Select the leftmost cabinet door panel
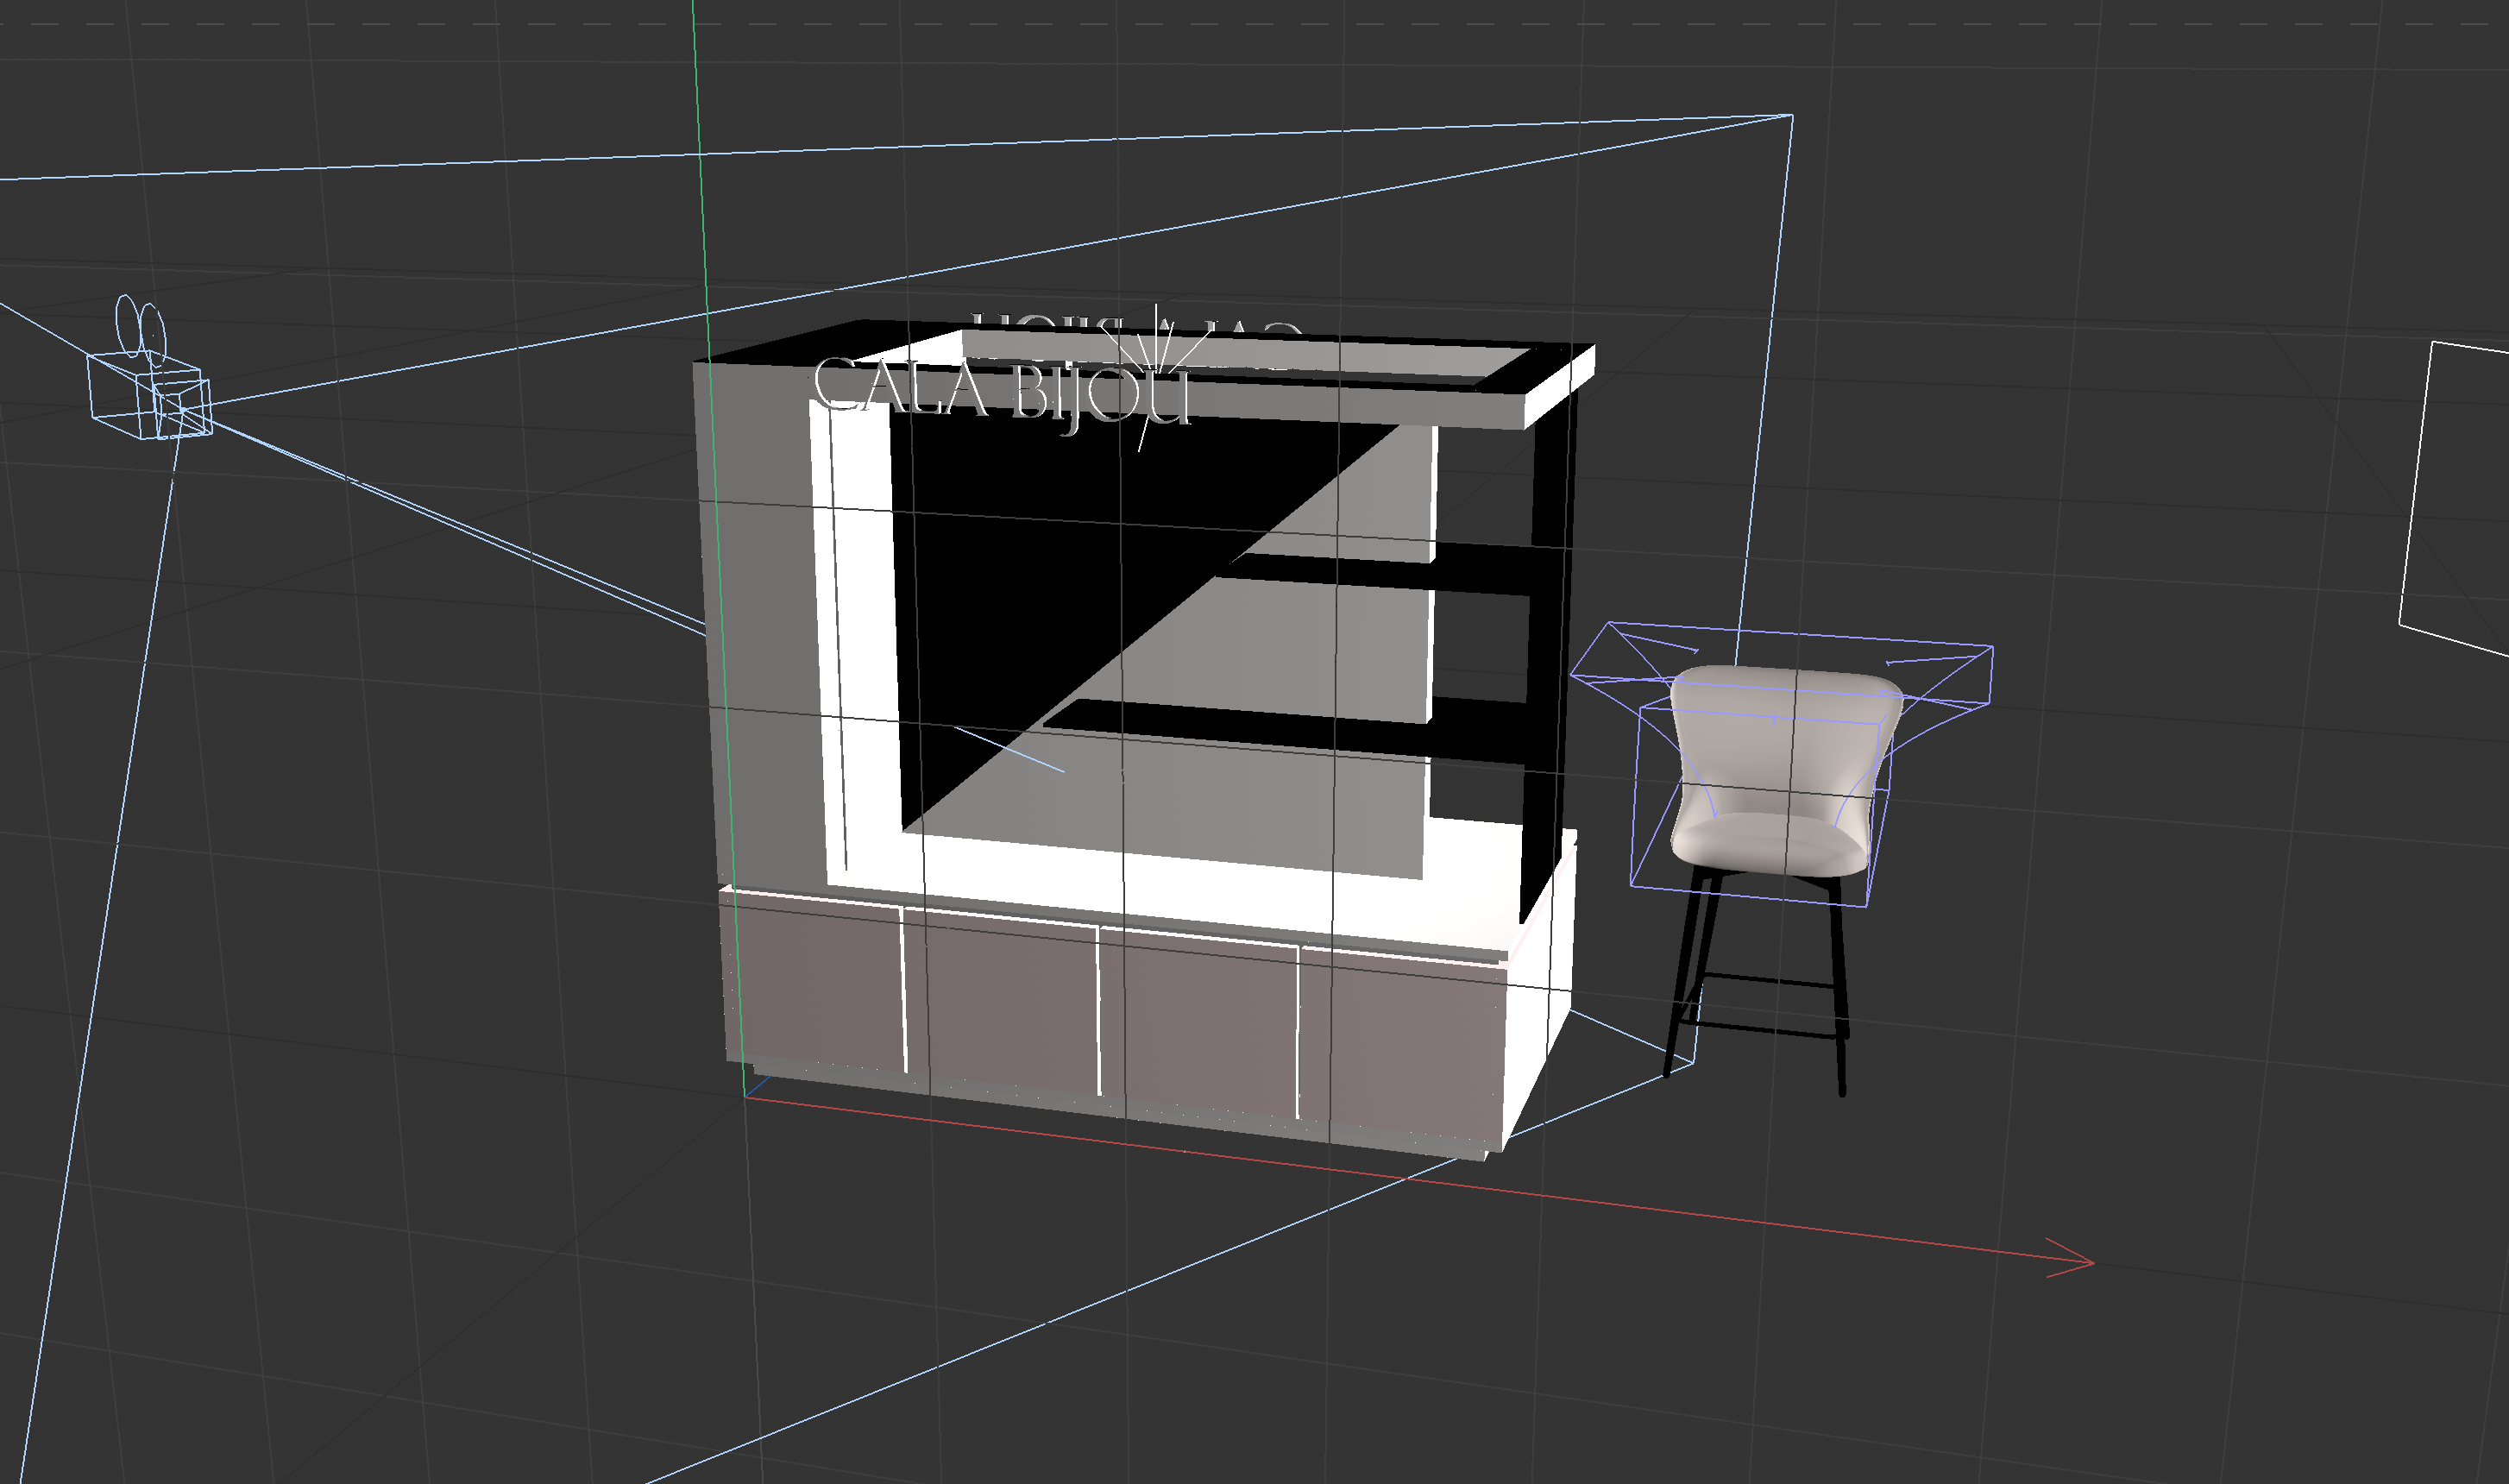Screen dimensions: 2509x1484 pos(812,978)
